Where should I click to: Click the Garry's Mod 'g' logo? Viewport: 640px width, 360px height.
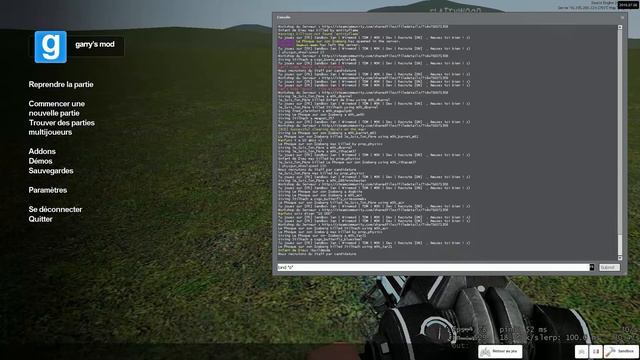(x=51, y=47)
